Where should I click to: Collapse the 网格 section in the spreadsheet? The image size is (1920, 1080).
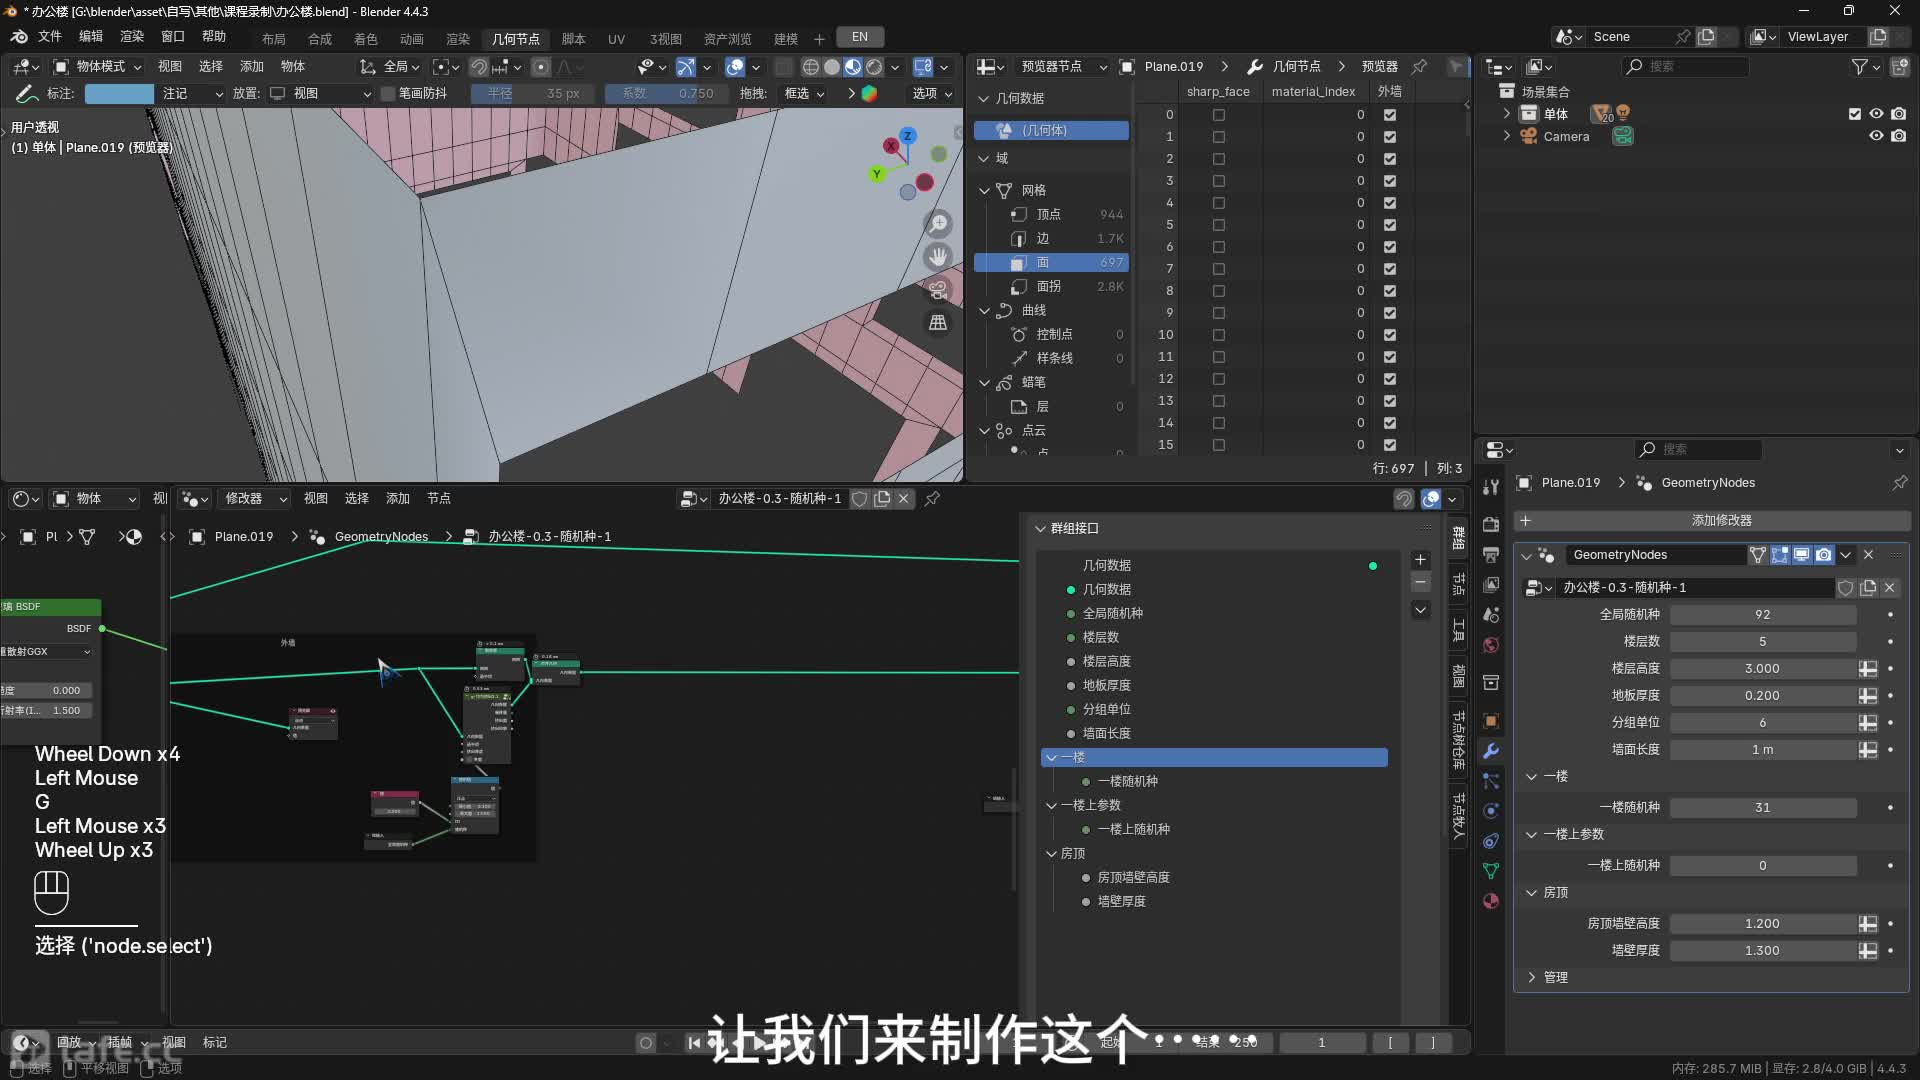coord(984,190)
